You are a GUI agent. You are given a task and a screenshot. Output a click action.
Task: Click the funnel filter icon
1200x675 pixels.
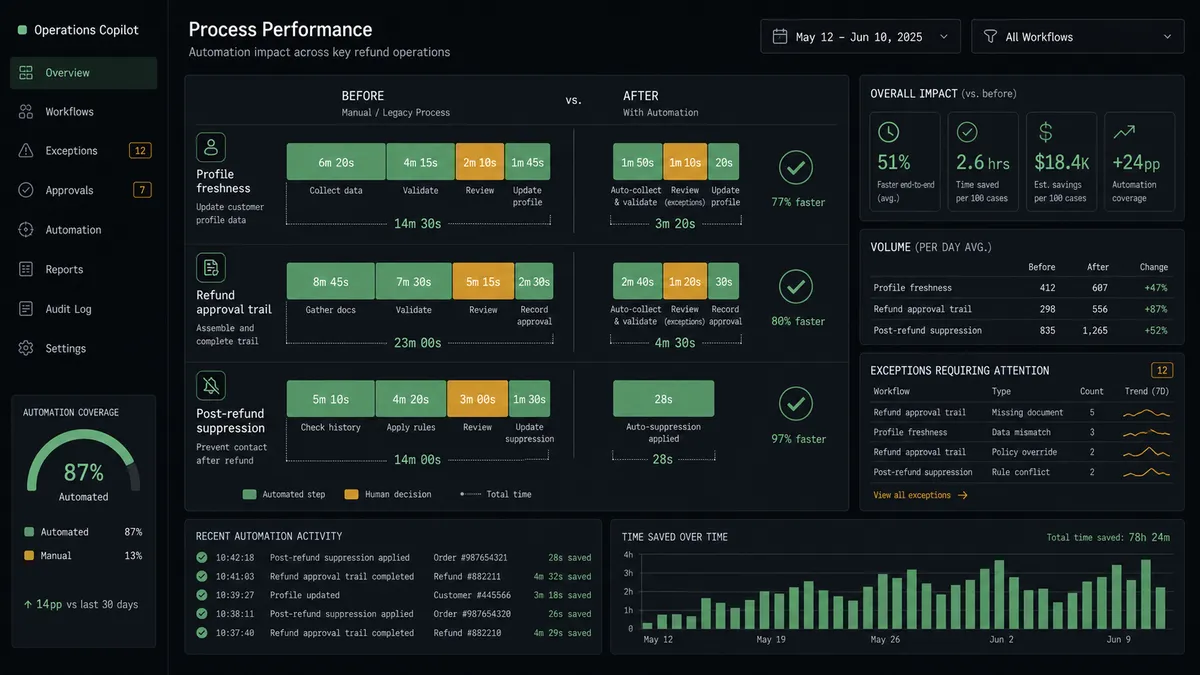tap(990, 37)
